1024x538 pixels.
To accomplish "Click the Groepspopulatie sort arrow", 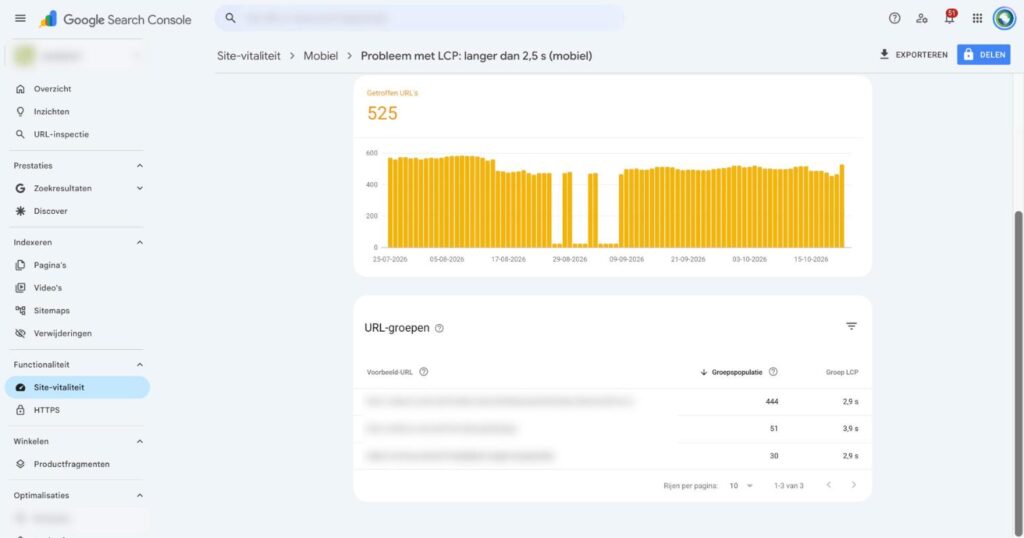I will (703, 372).
